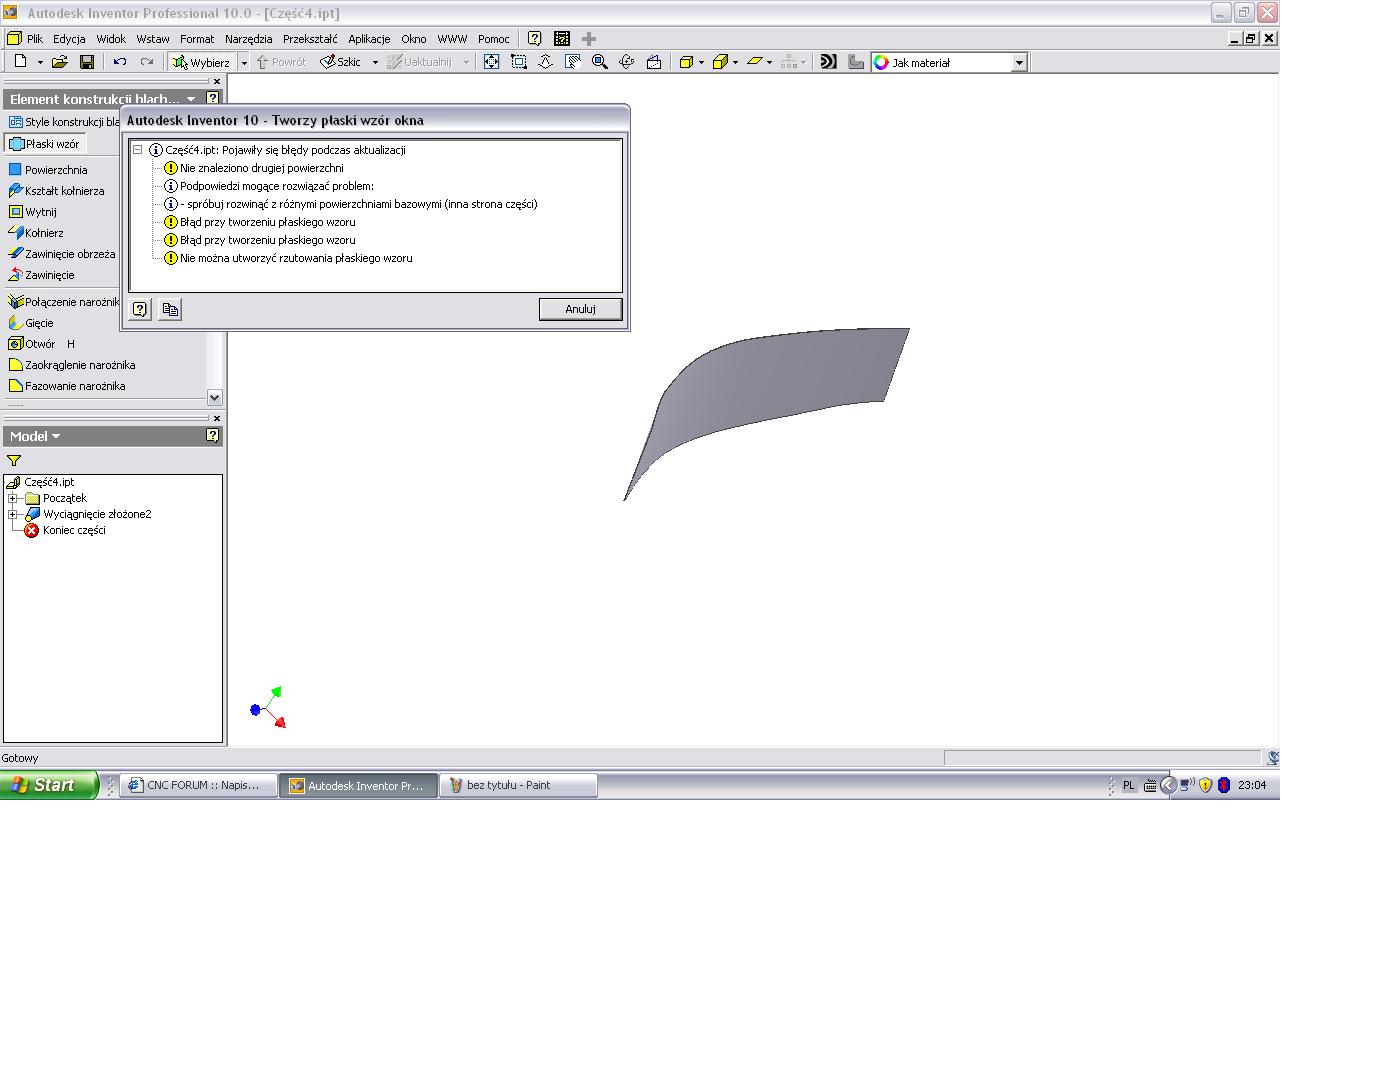Choose the Kształt kołnierza contour flange tool
The width and height of the screenshot is (1374, 1071).
[x=56, y=191]
